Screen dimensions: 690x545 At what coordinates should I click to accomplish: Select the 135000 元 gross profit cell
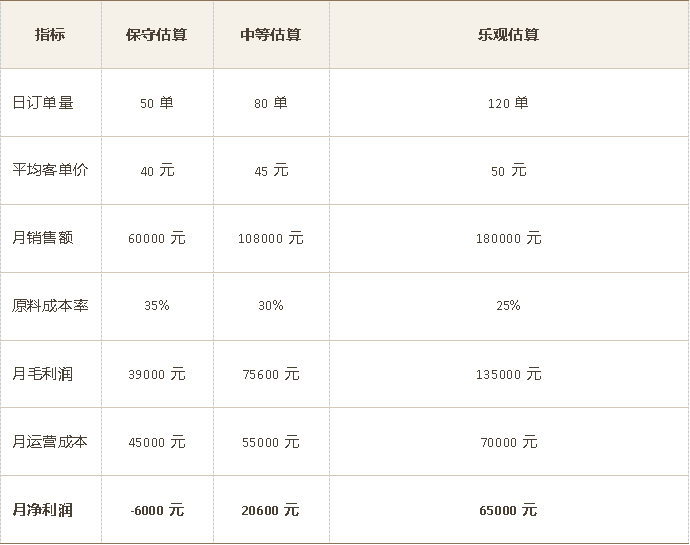click(x=508, y=374)
